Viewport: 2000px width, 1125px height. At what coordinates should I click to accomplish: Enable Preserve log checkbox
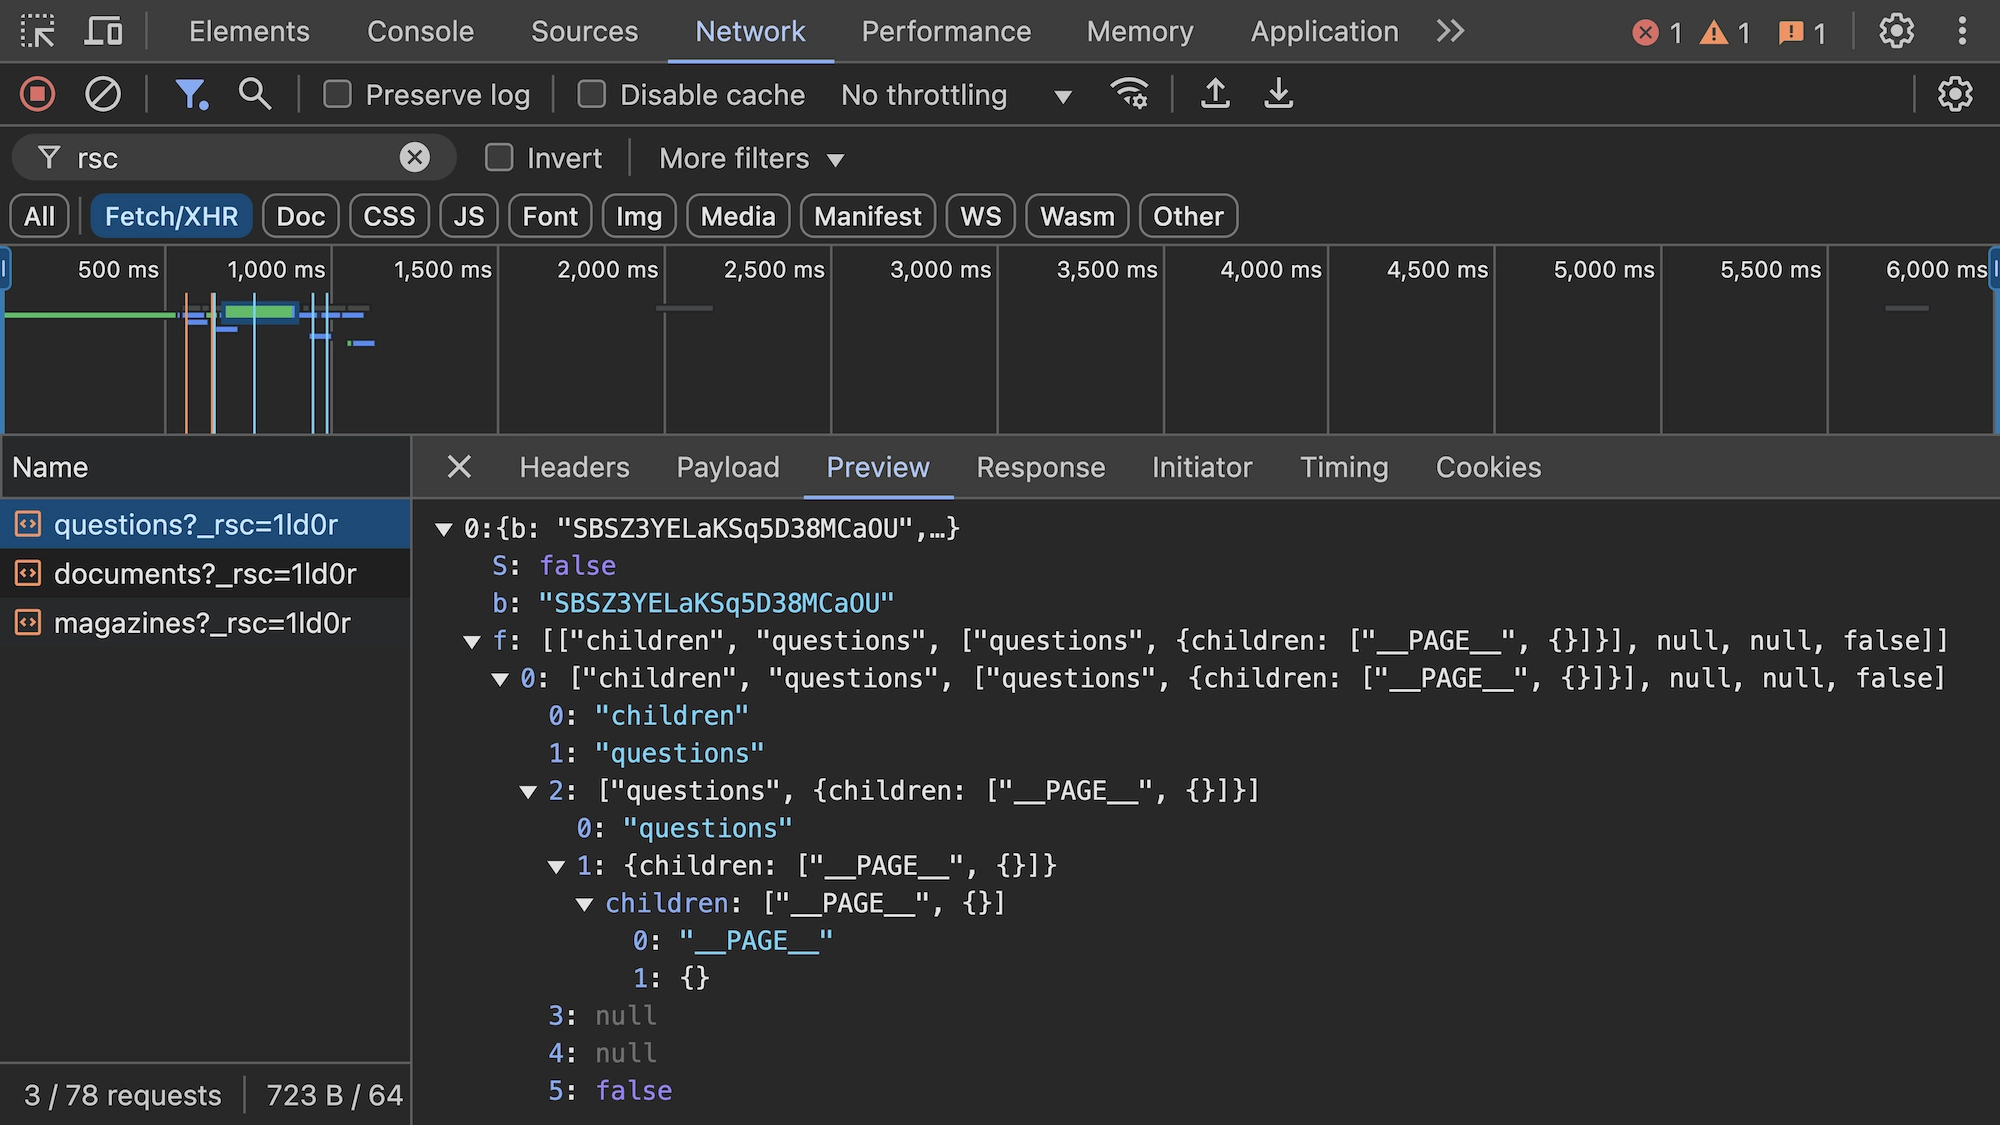[x=338, y=95]
